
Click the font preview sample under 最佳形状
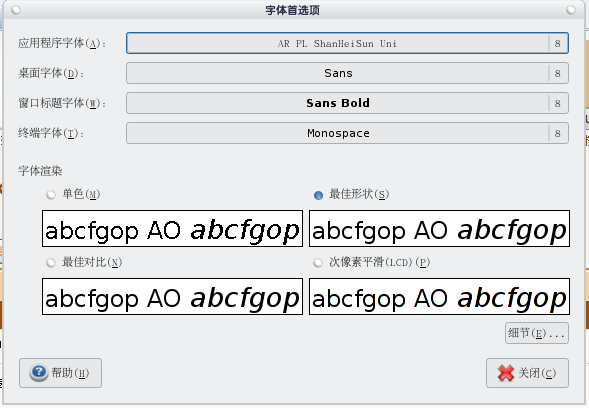439,228
